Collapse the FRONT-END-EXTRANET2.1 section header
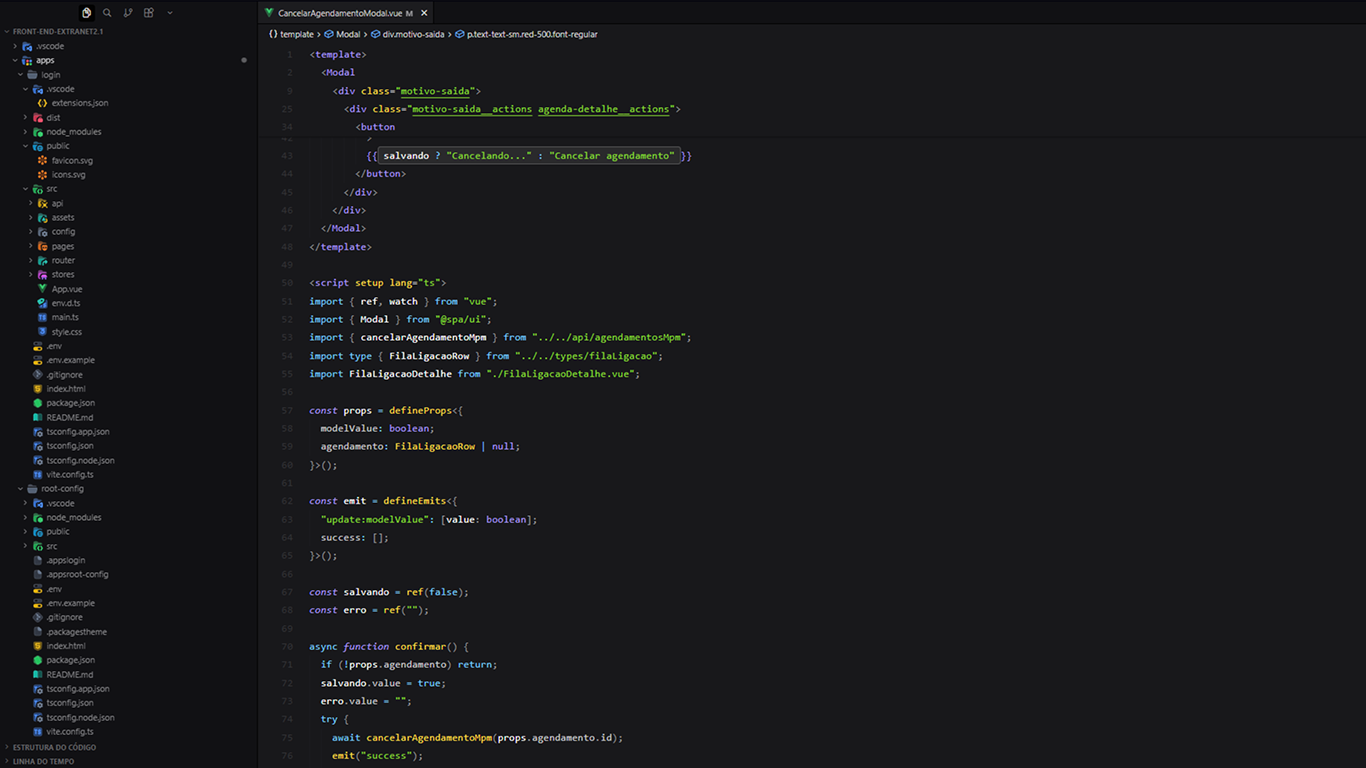The image size is (1366, 768). [x=58, y=31]
